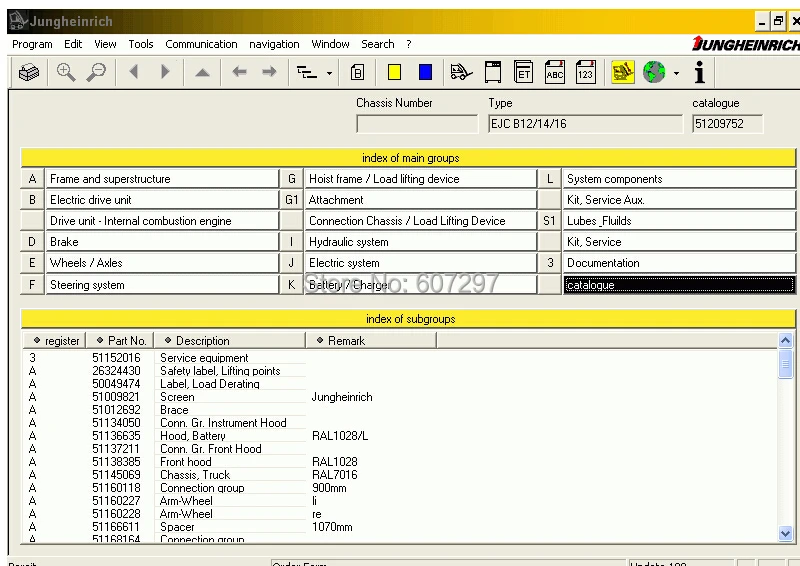Select the Brake main group
This screenshot has width=800, height=566.
162,241
